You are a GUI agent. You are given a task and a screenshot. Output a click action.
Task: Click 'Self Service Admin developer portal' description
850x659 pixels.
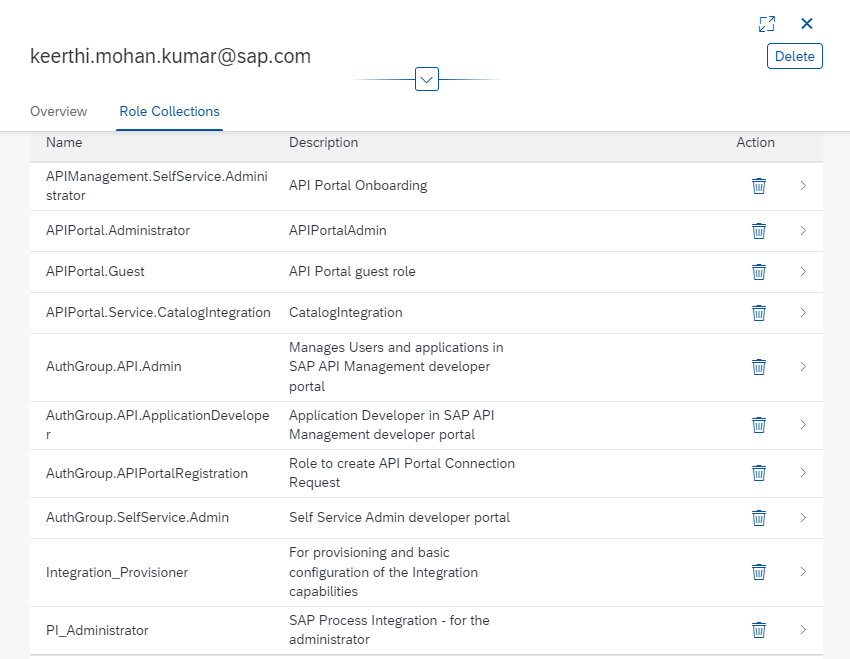pyautogui.click(x=400, y=518)
